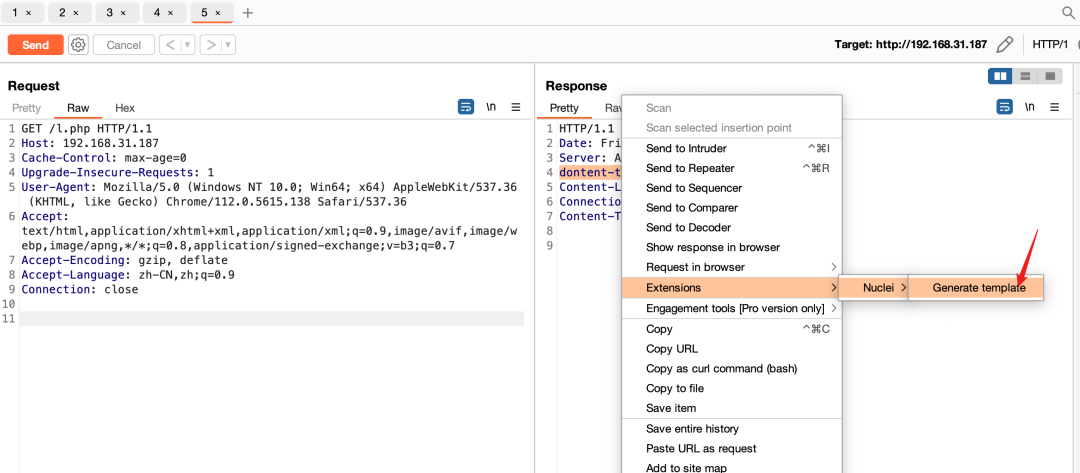Select the top-bottom split layout
Viewport: 1080px width, 473px height.
[x=1024, y=77]
